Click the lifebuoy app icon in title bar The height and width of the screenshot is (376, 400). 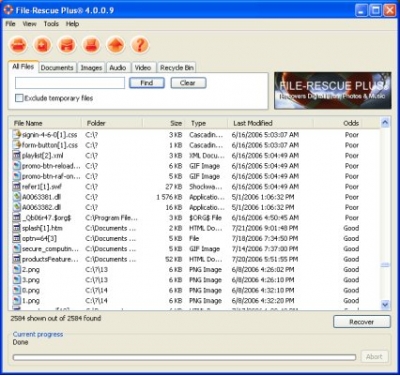click(8, 10)
